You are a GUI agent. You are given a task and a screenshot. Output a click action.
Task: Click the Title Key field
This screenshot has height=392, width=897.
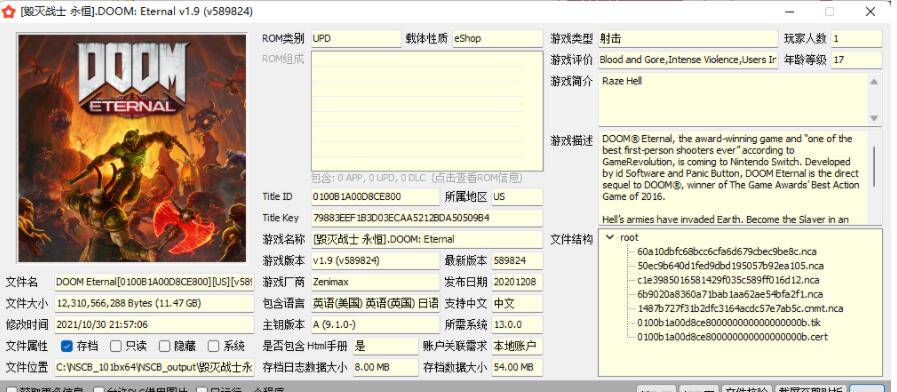pyautogui.click(x=427, y=218)
